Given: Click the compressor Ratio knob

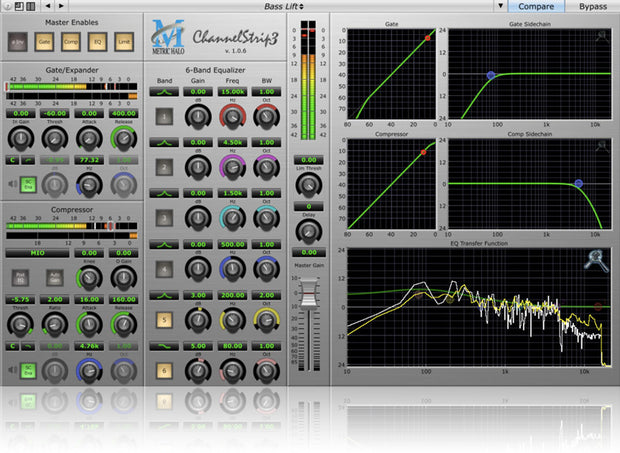Looking at the screenshot, I should pos(55,324).
